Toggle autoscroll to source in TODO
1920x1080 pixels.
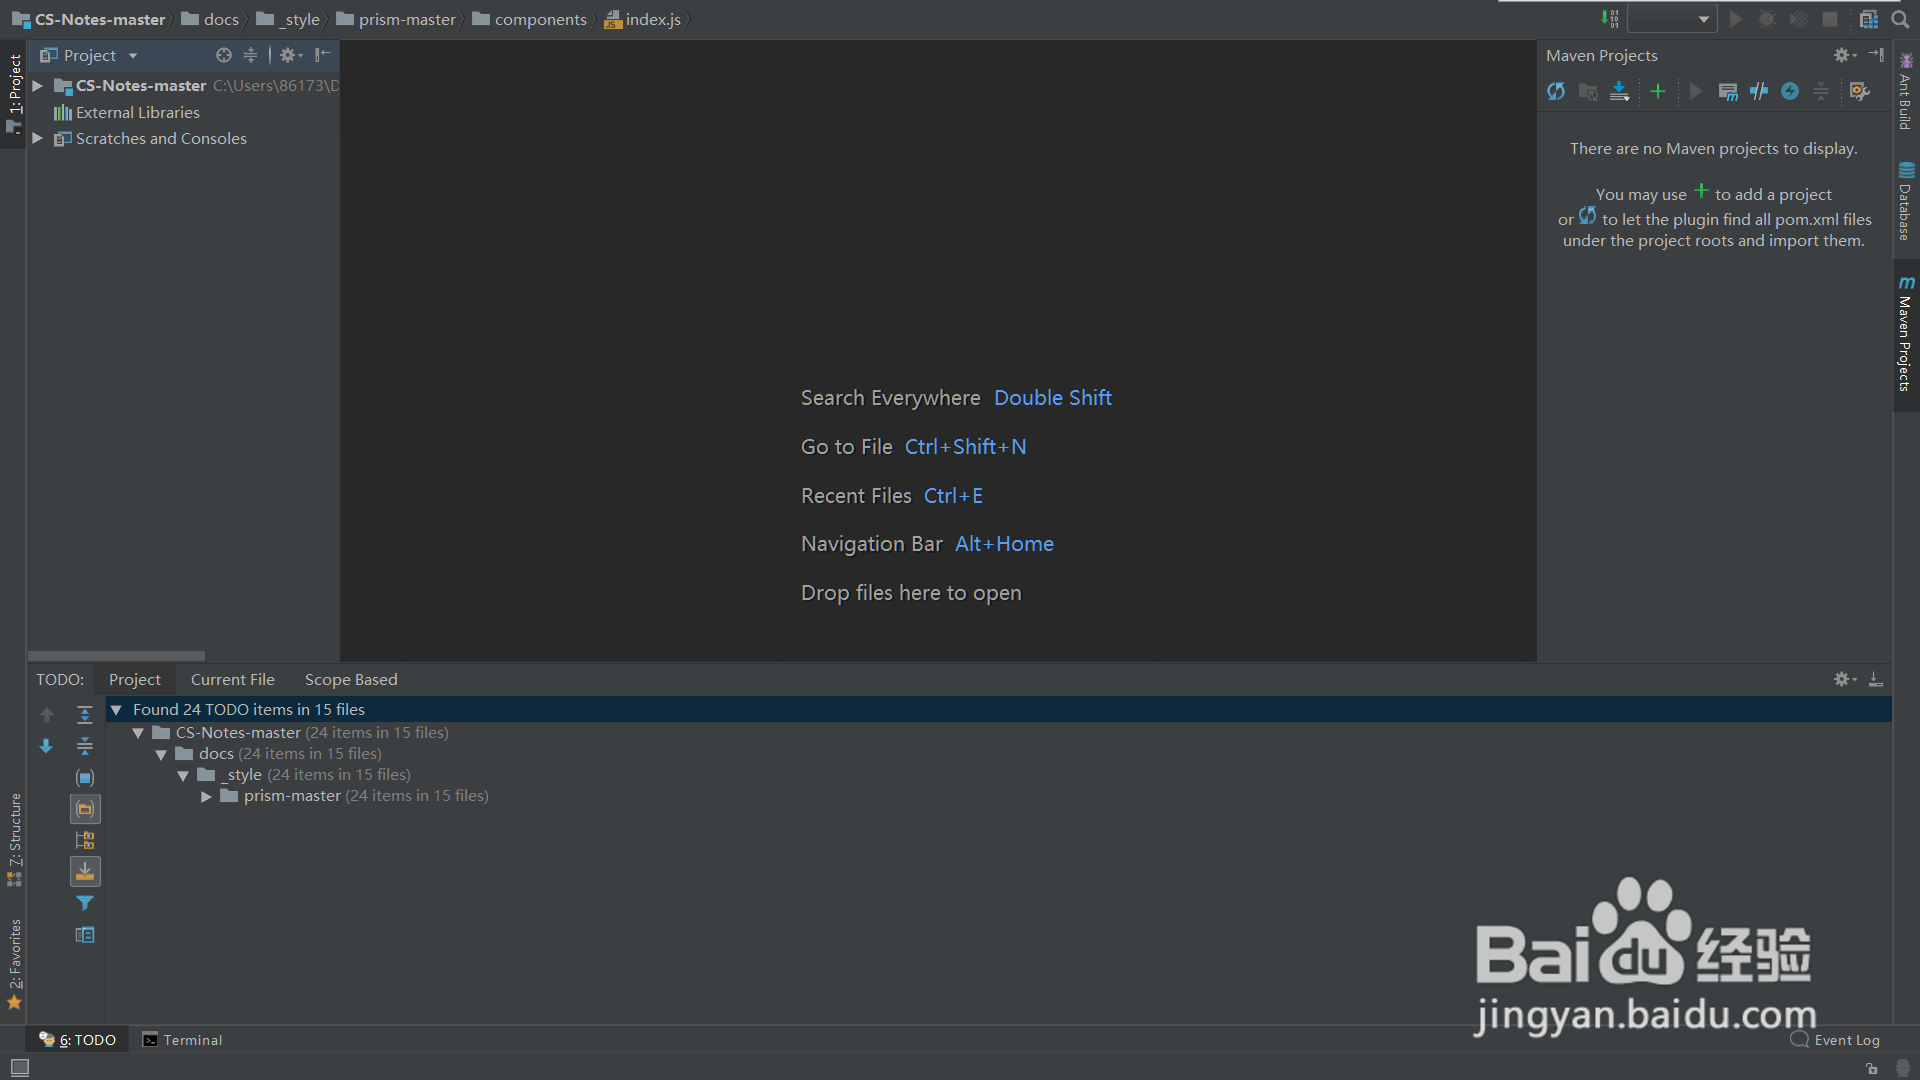tap(85, 872)
